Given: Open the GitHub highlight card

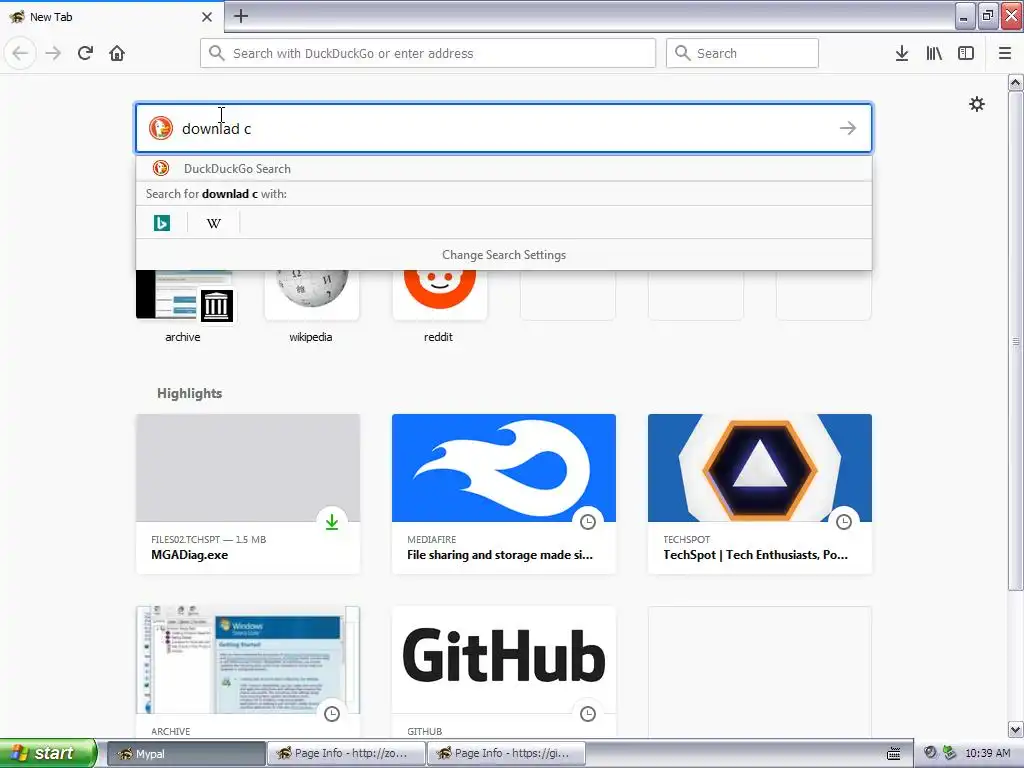Looking at the screenshot, I should (504, 673).
